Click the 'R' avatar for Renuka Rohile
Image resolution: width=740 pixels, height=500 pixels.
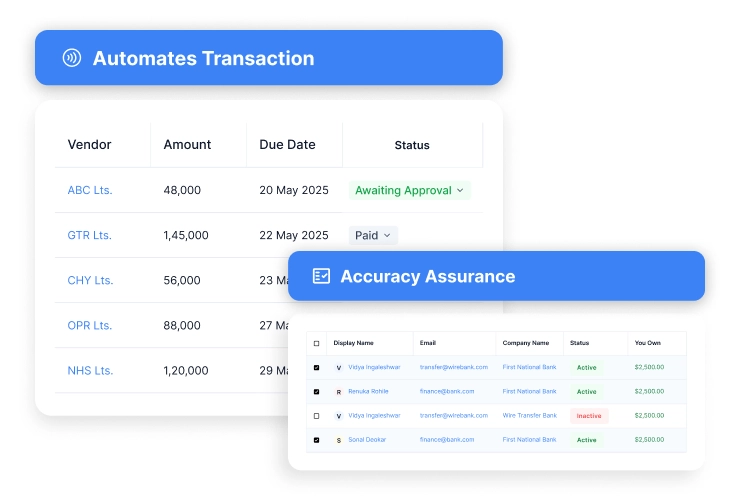(338, 392)
